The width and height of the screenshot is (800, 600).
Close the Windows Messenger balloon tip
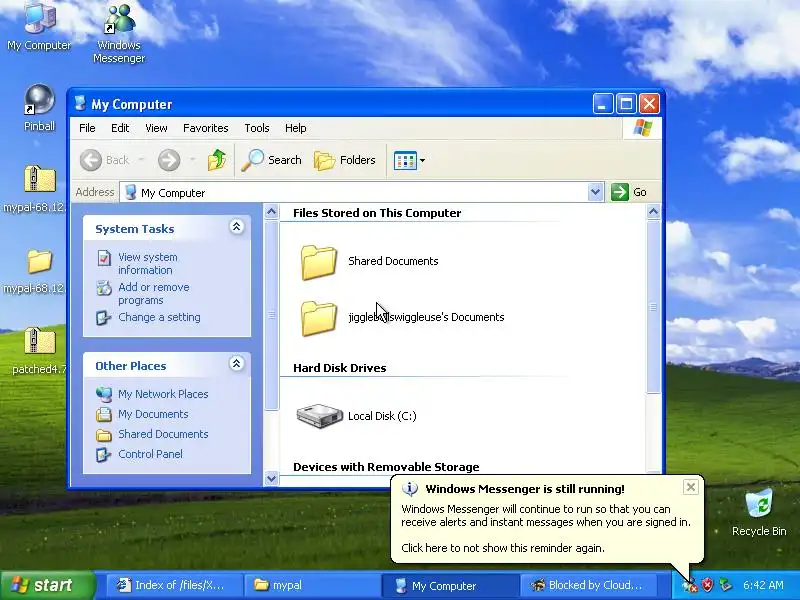pyautogui.click(x=690, y=487)
